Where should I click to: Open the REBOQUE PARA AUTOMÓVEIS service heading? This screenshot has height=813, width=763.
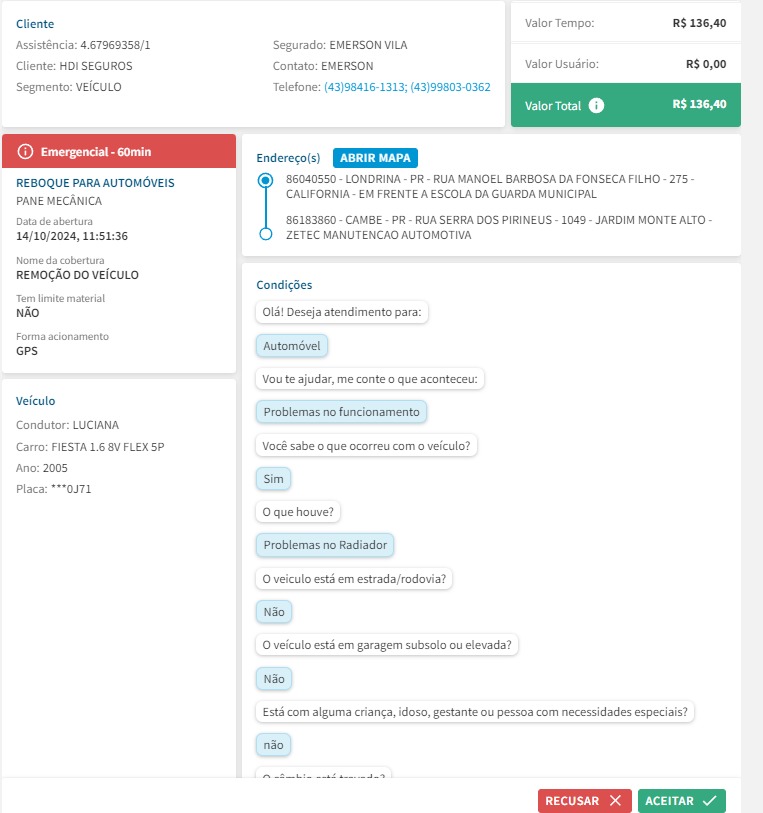95,183
